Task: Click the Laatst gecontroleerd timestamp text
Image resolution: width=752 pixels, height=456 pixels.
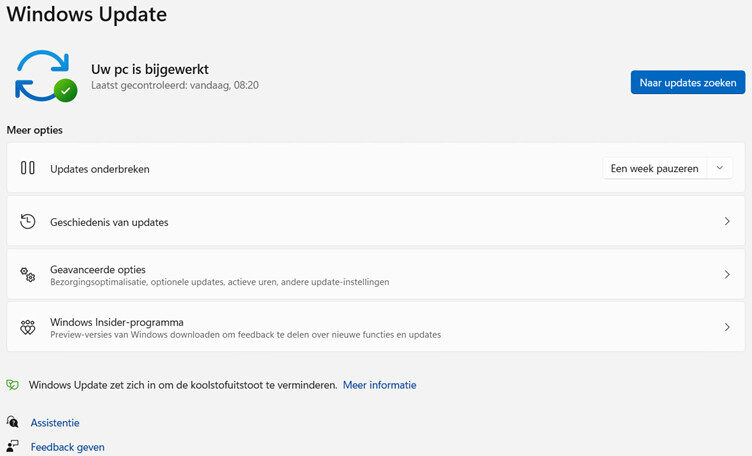Action: tap(175, 85)
